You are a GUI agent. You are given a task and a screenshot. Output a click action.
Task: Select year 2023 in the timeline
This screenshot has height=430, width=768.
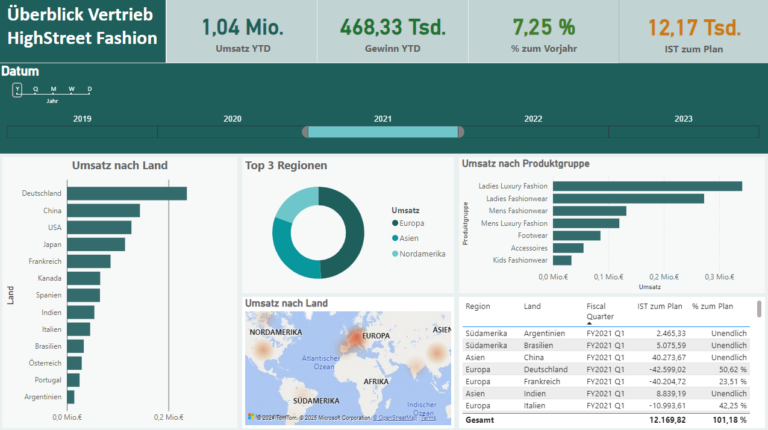(684, 132)
